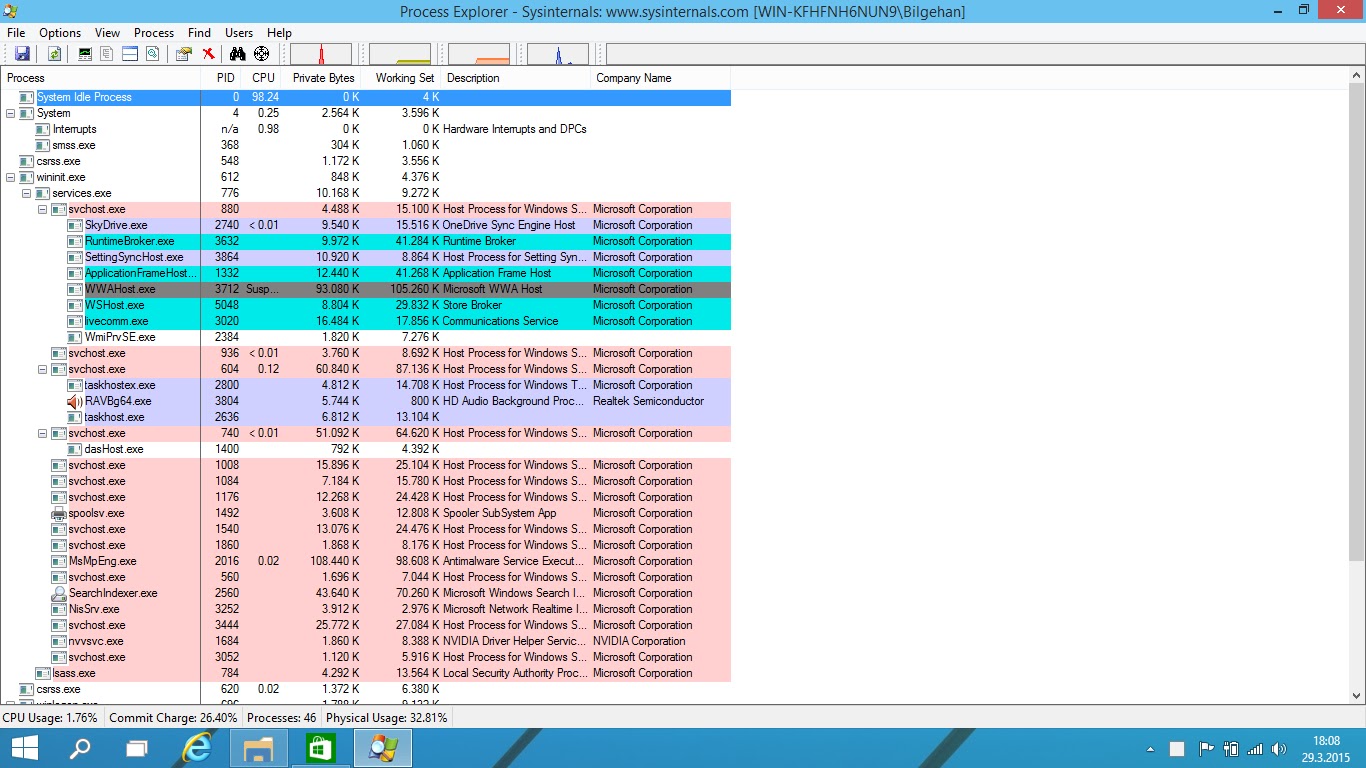Click Physical Usage 32.81% in status bar

[387, 717]
